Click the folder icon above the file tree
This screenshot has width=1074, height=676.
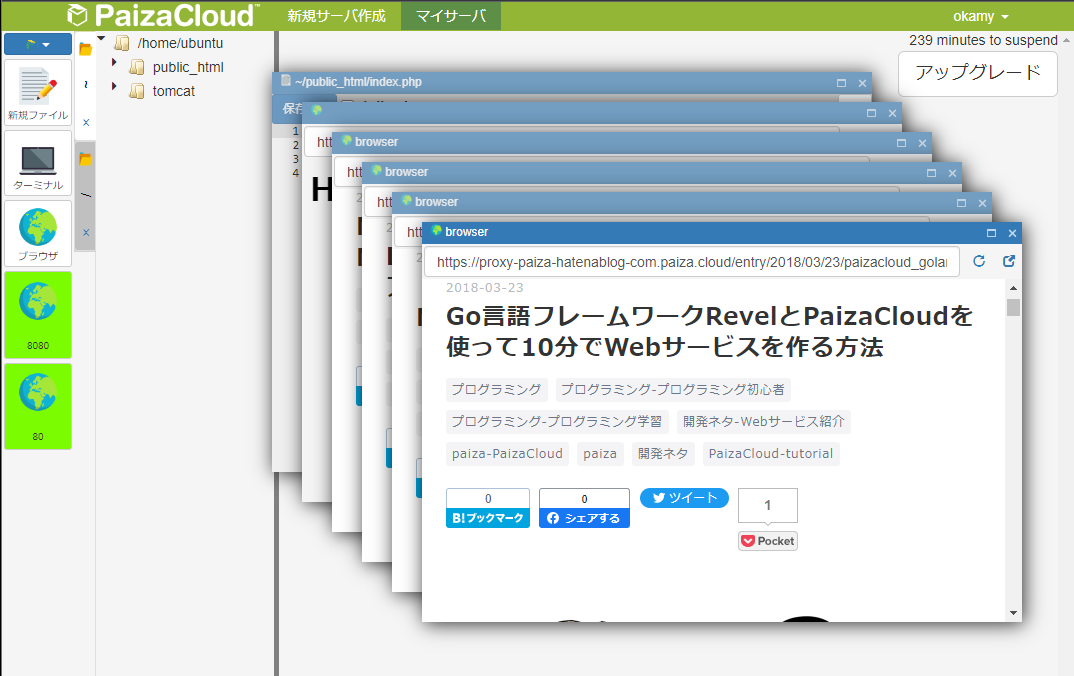pyautogui.click(x=85, y=47)
